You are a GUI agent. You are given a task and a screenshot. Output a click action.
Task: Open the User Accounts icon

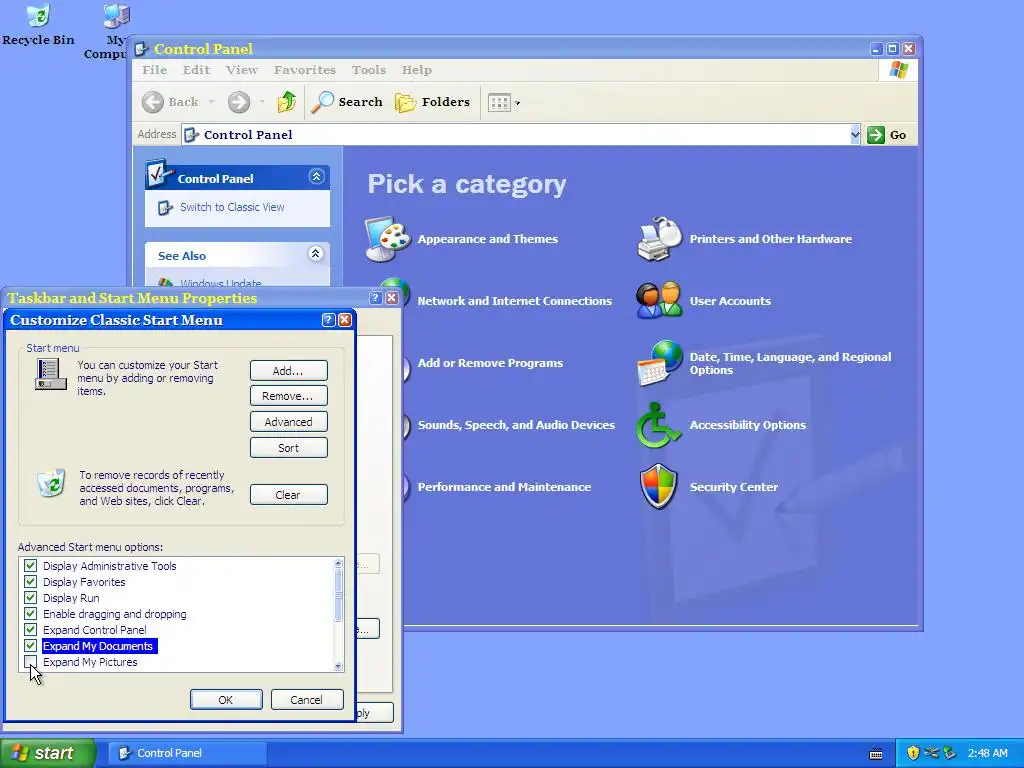click(659, 300)
